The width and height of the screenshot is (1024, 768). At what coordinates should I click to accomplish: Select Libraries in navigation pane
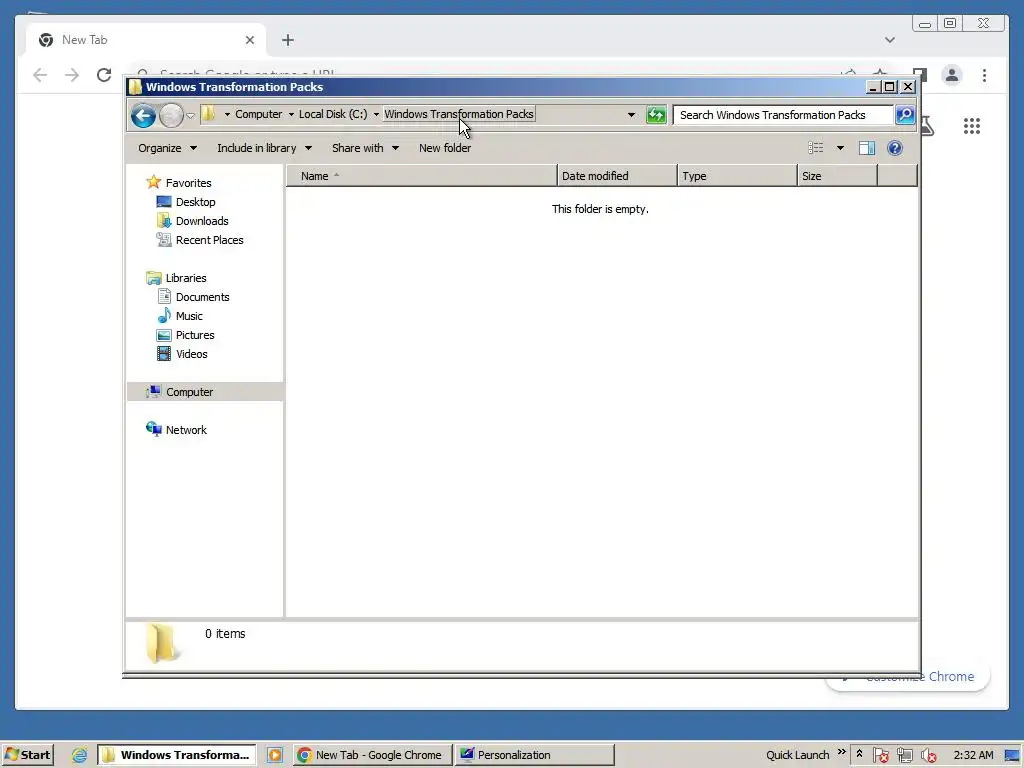click(x=185, y=278)
